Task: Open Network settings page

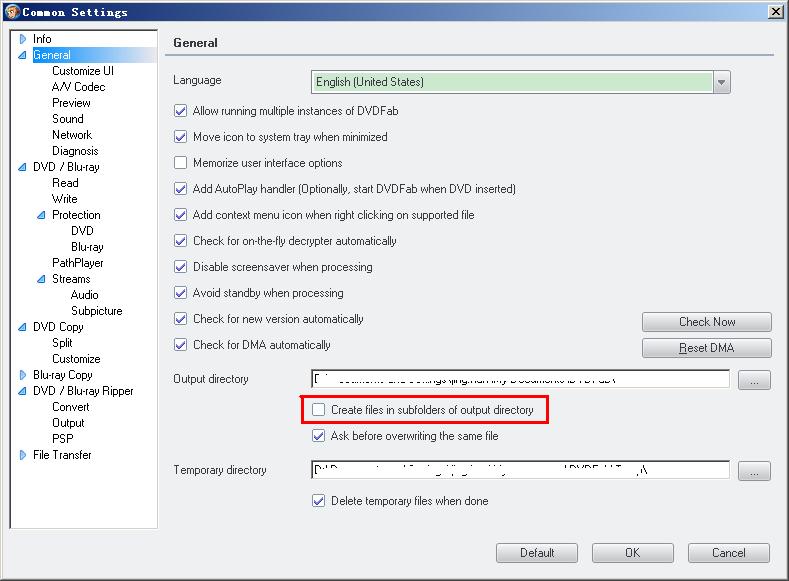Action: (x=72, y=135)
